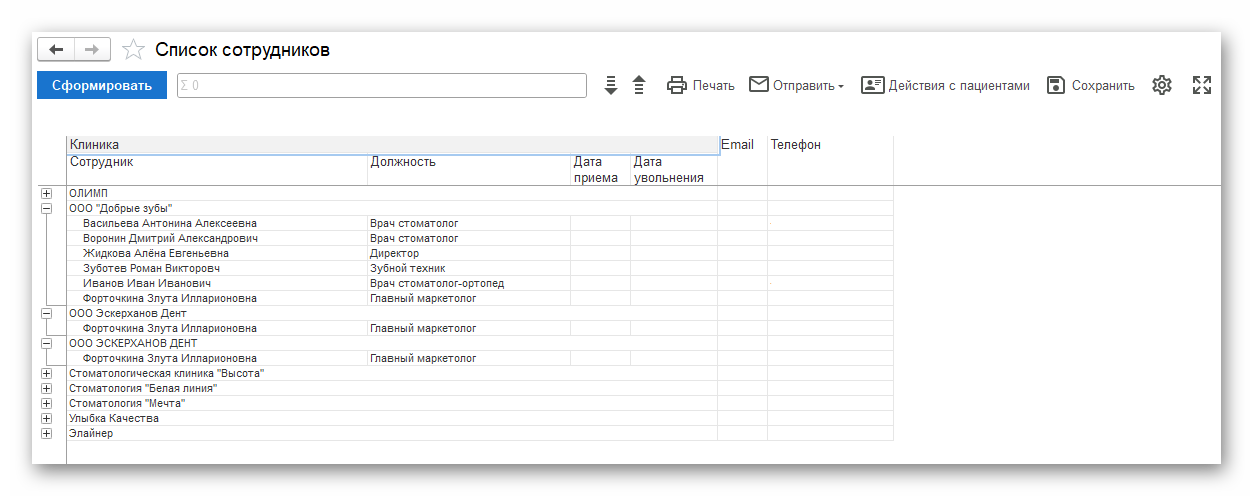Expand the ОЛИМП clinic group

pyautogui.click(x=46, y=193)
